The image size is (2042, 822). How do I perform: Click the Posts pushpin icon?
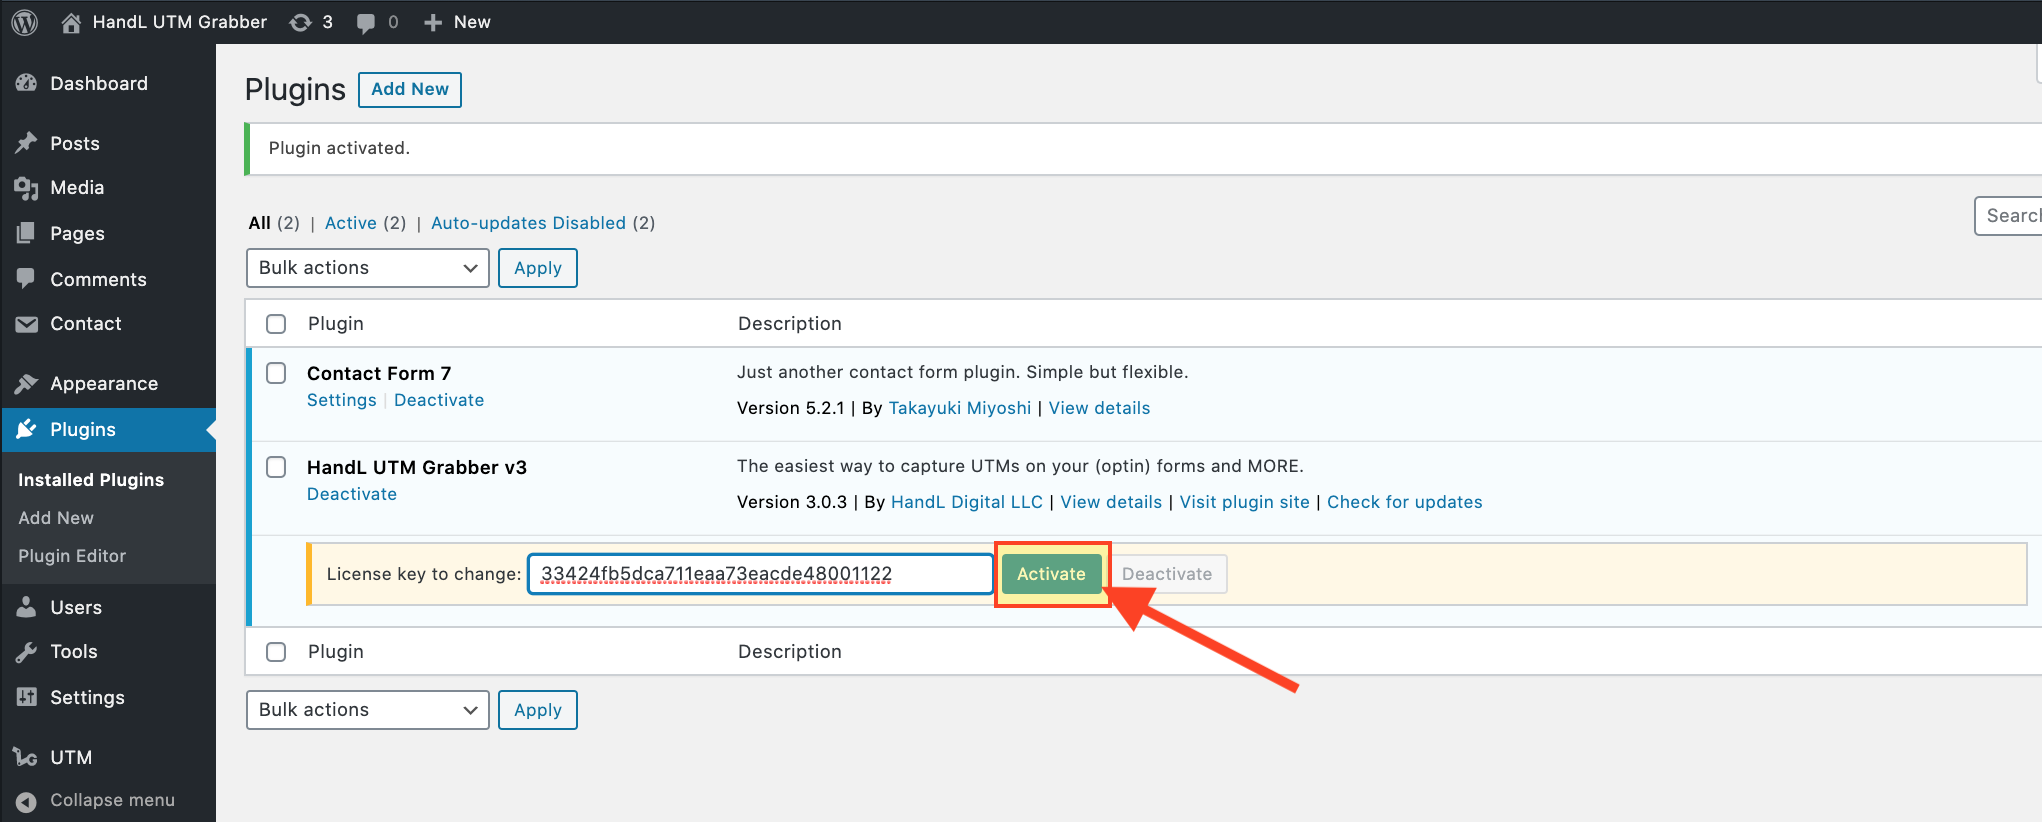(26, 144)
